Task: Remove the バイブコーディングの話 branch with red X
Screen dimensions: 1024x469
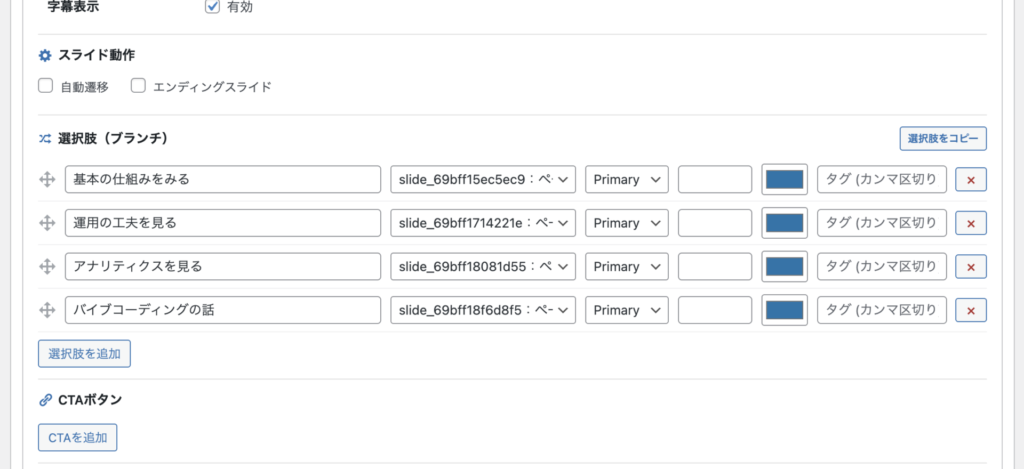Action: 971,311
